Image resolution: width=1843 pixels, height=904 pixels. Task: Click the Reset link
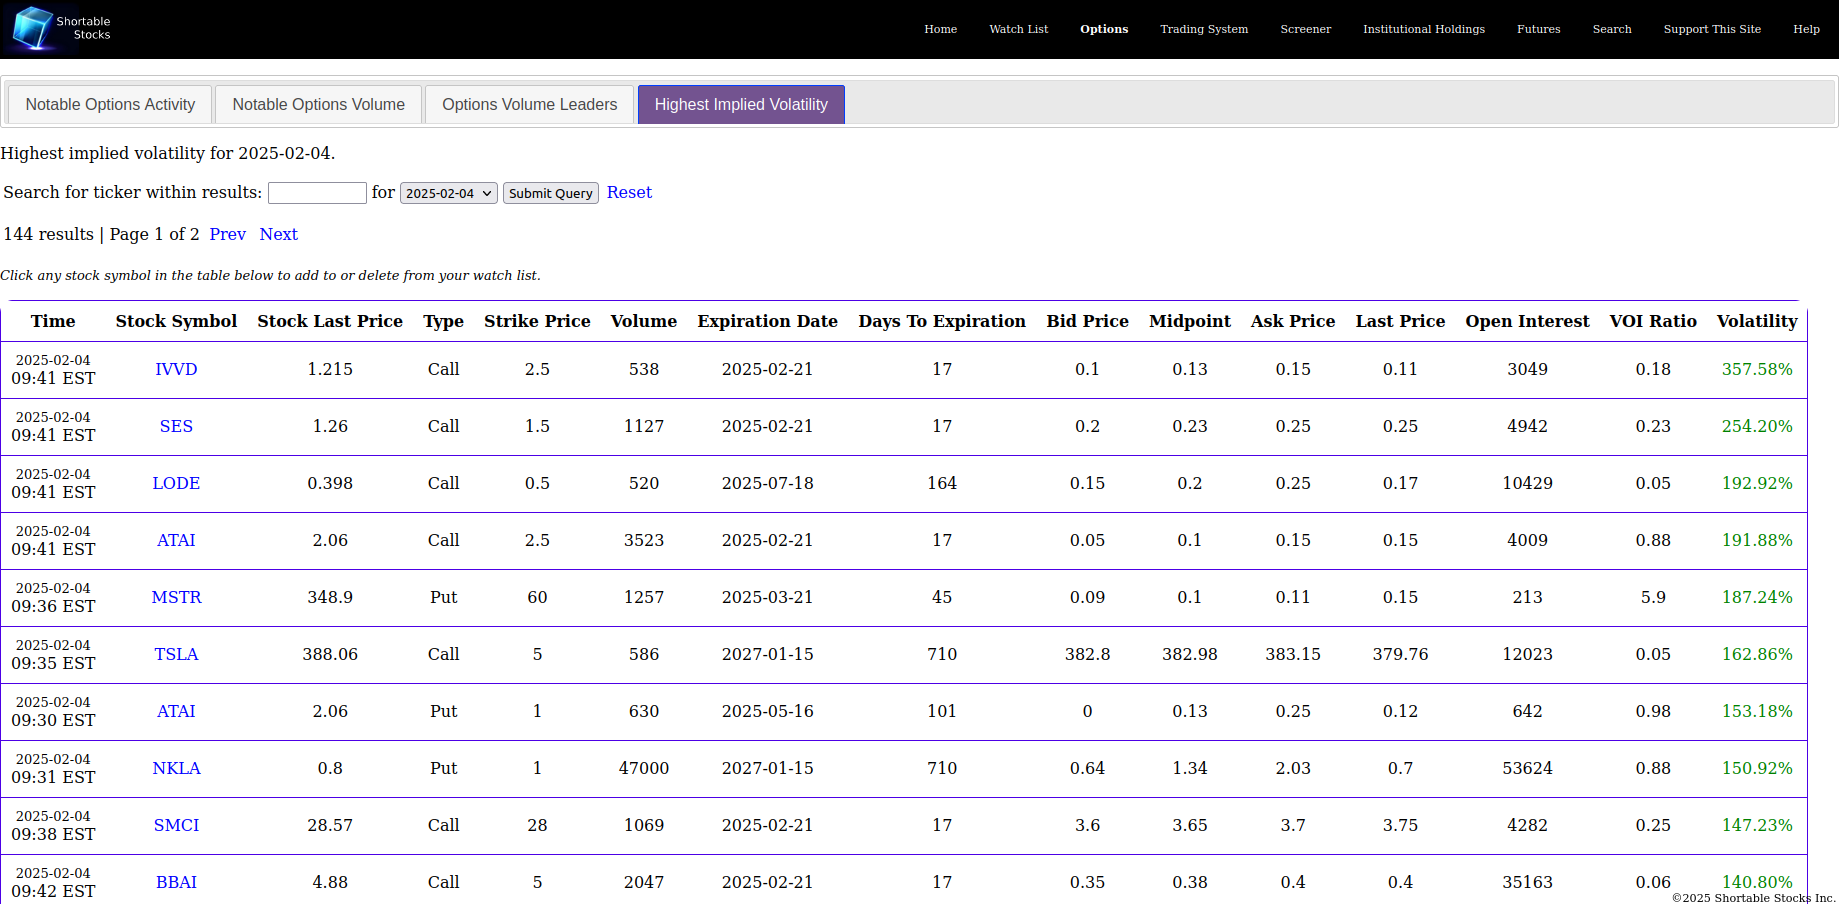629,192
